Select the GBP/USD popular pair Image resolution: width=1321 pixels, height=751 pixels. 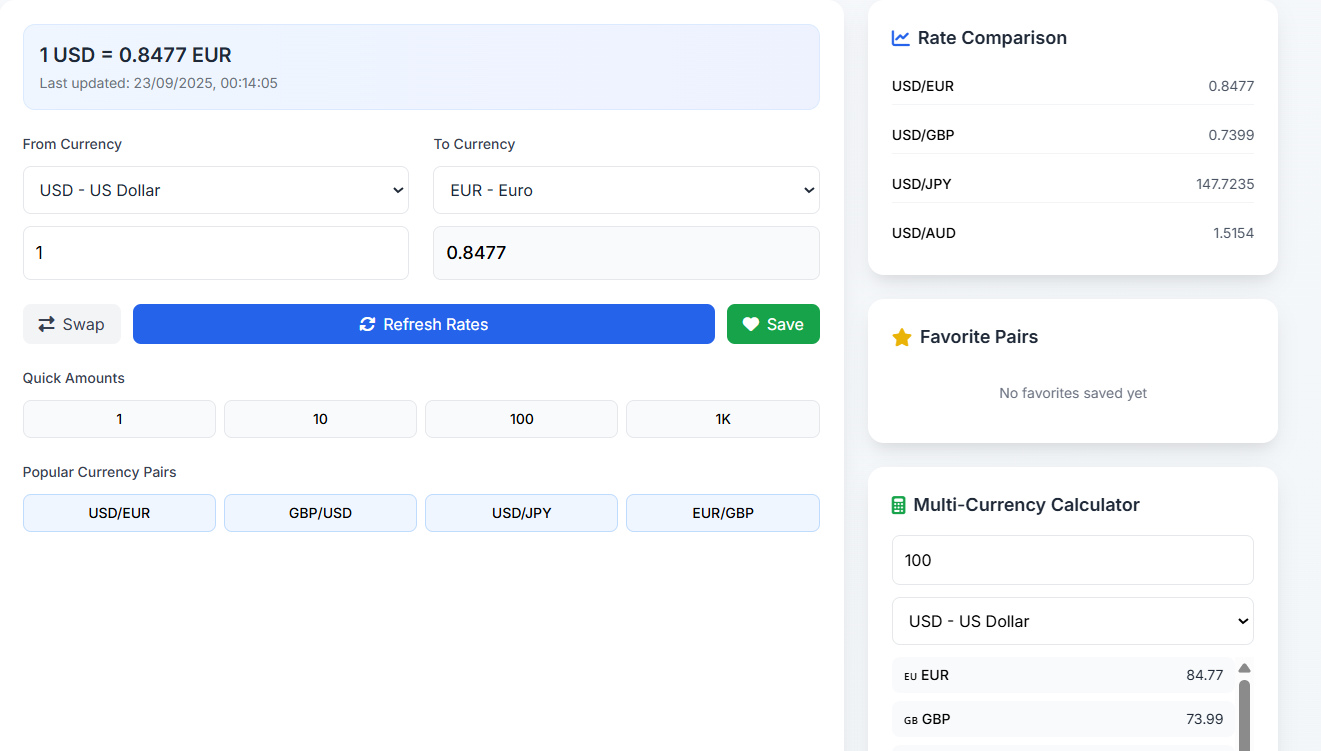click(x=320, y=513)
